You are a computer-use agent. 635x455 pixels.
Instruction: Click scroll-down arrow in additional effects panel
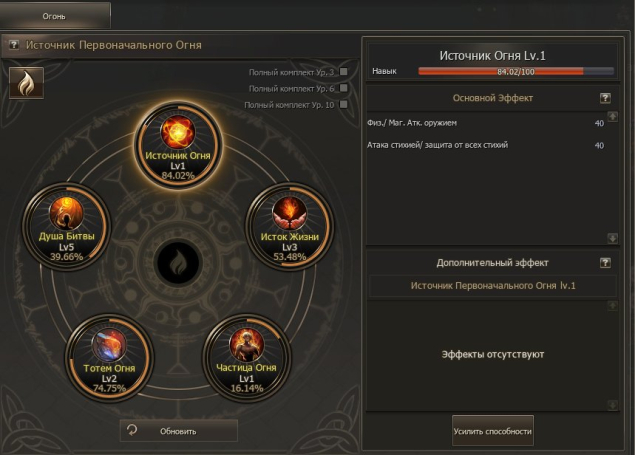pyautogui.click(x=613, y=404)
